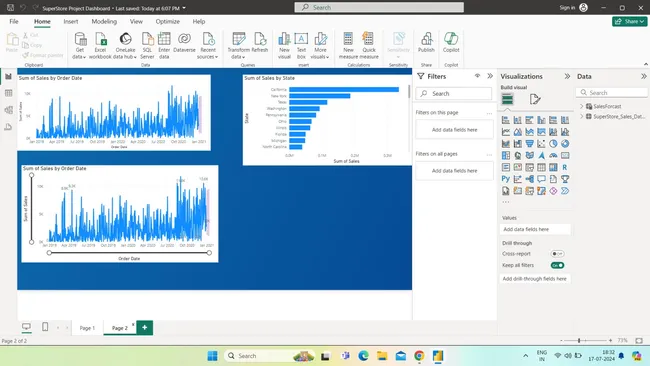Click Order Date zoom slider right handle
This screenshot has width=650, height=366.
[209, 253]
